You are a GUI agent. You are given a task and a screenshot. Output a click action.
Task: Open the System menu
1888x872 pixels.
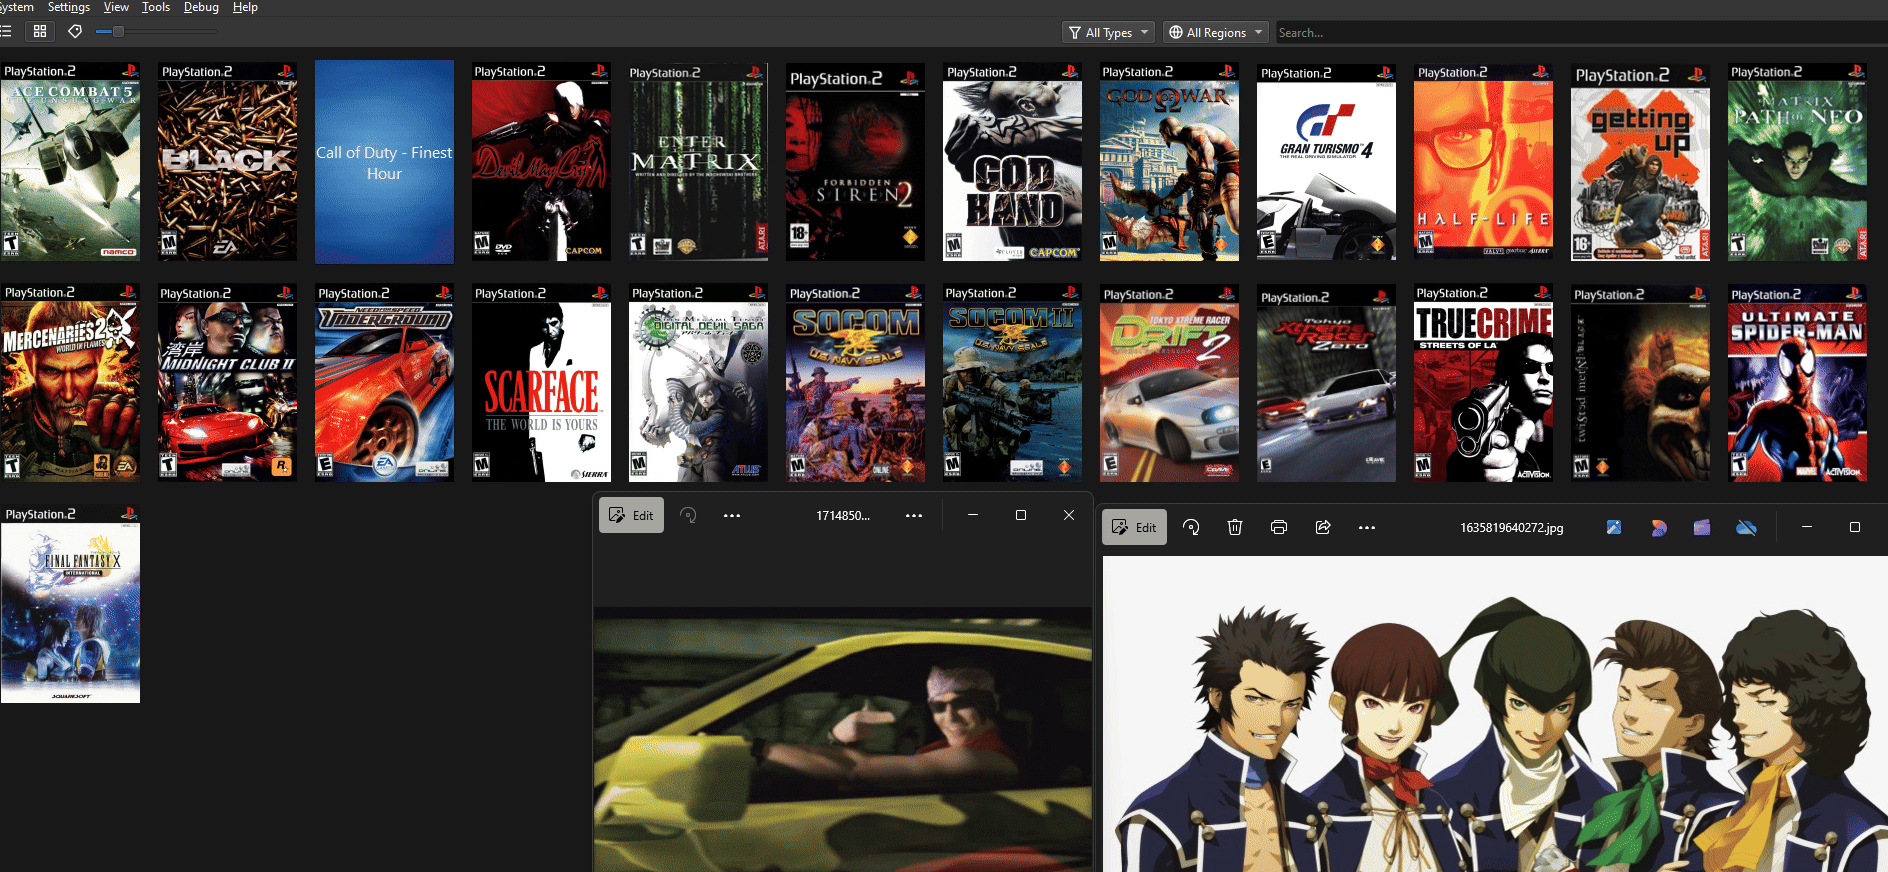[16, 7]
